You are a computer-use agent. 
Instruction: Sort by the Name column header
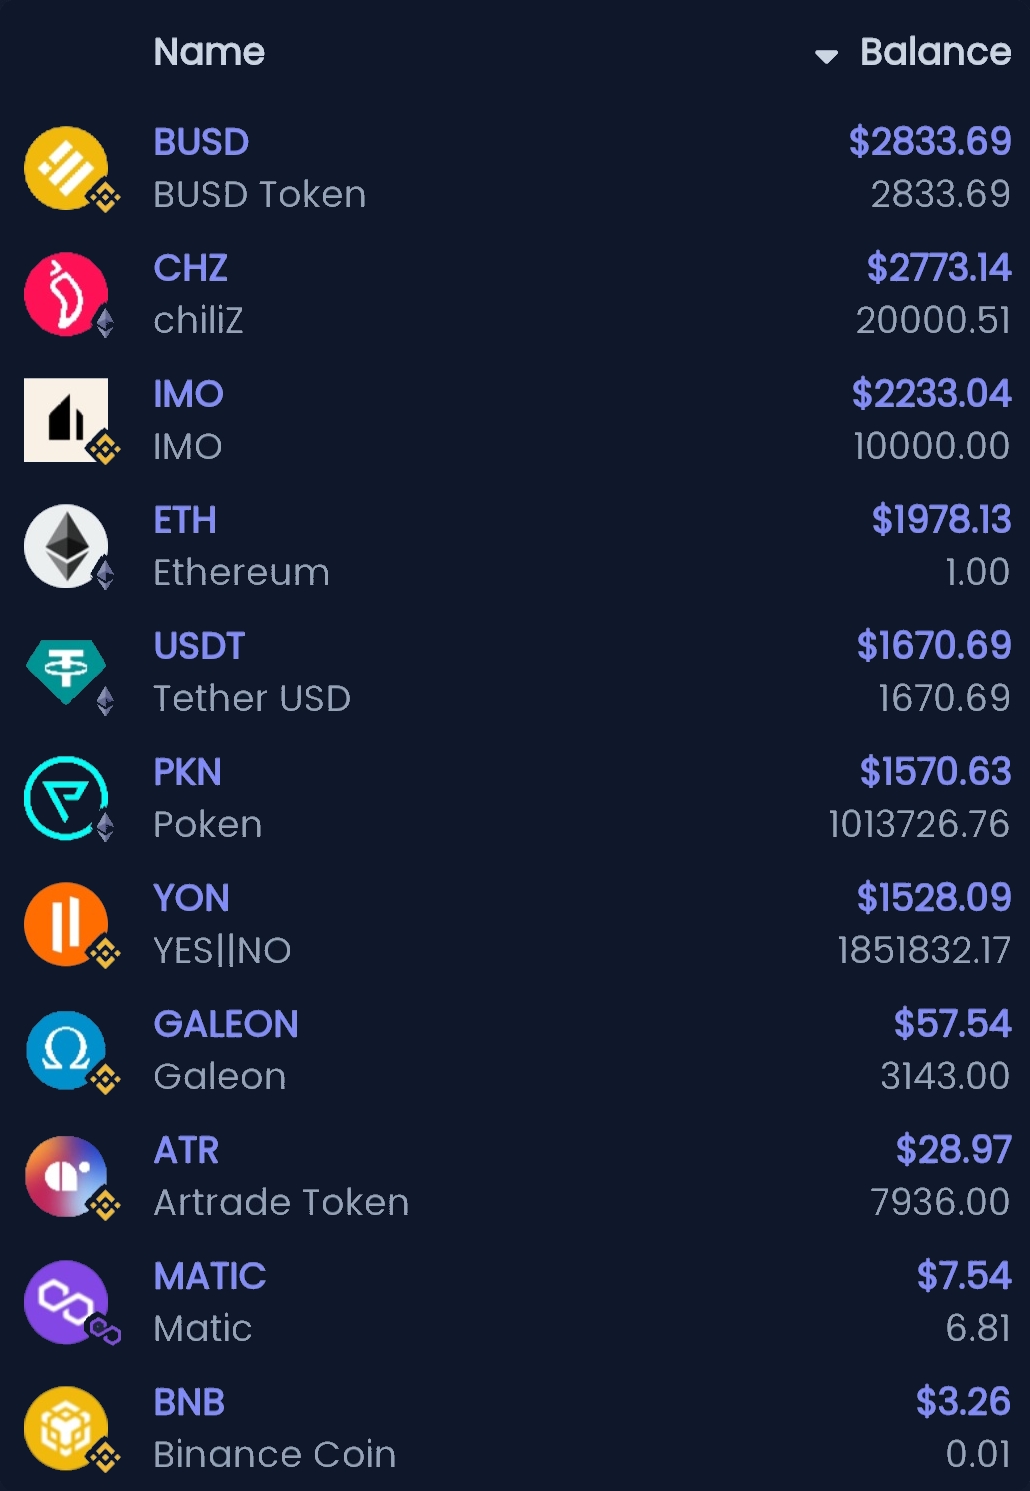(209, 52)
